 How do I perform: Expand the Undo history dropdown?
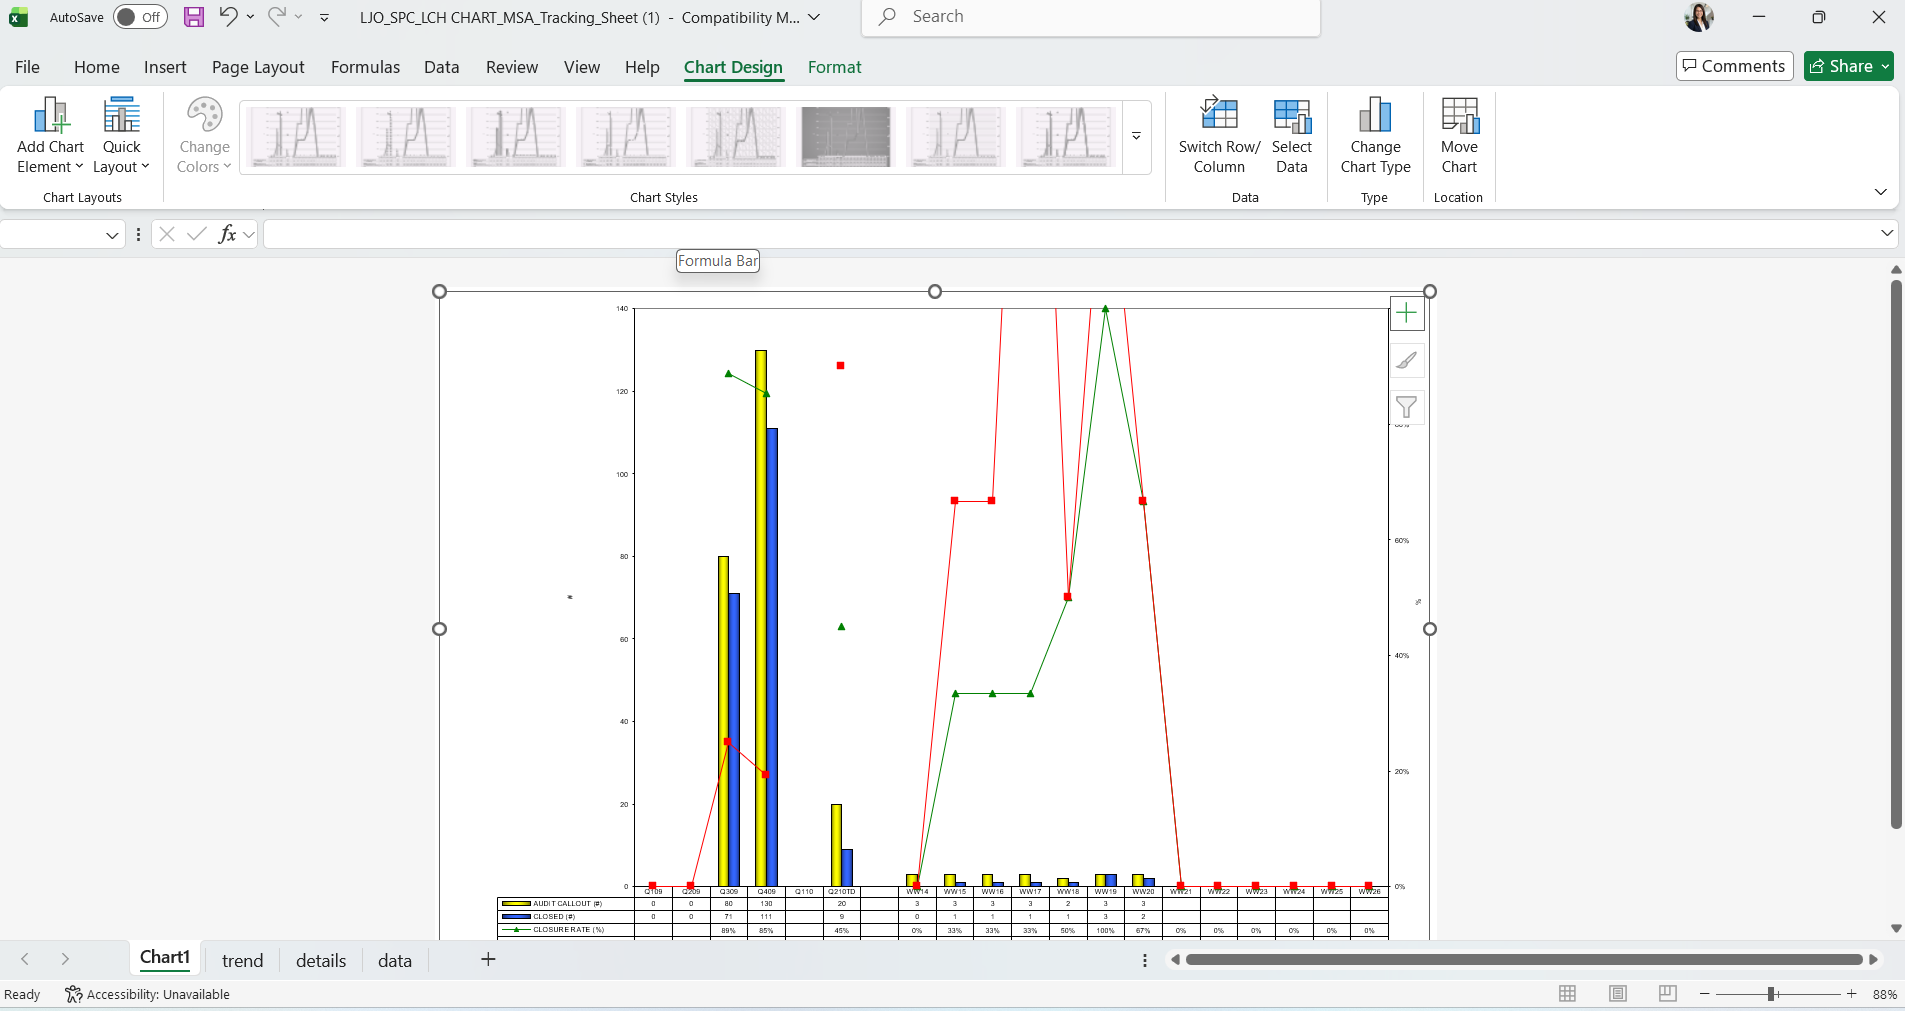[250, 16]
